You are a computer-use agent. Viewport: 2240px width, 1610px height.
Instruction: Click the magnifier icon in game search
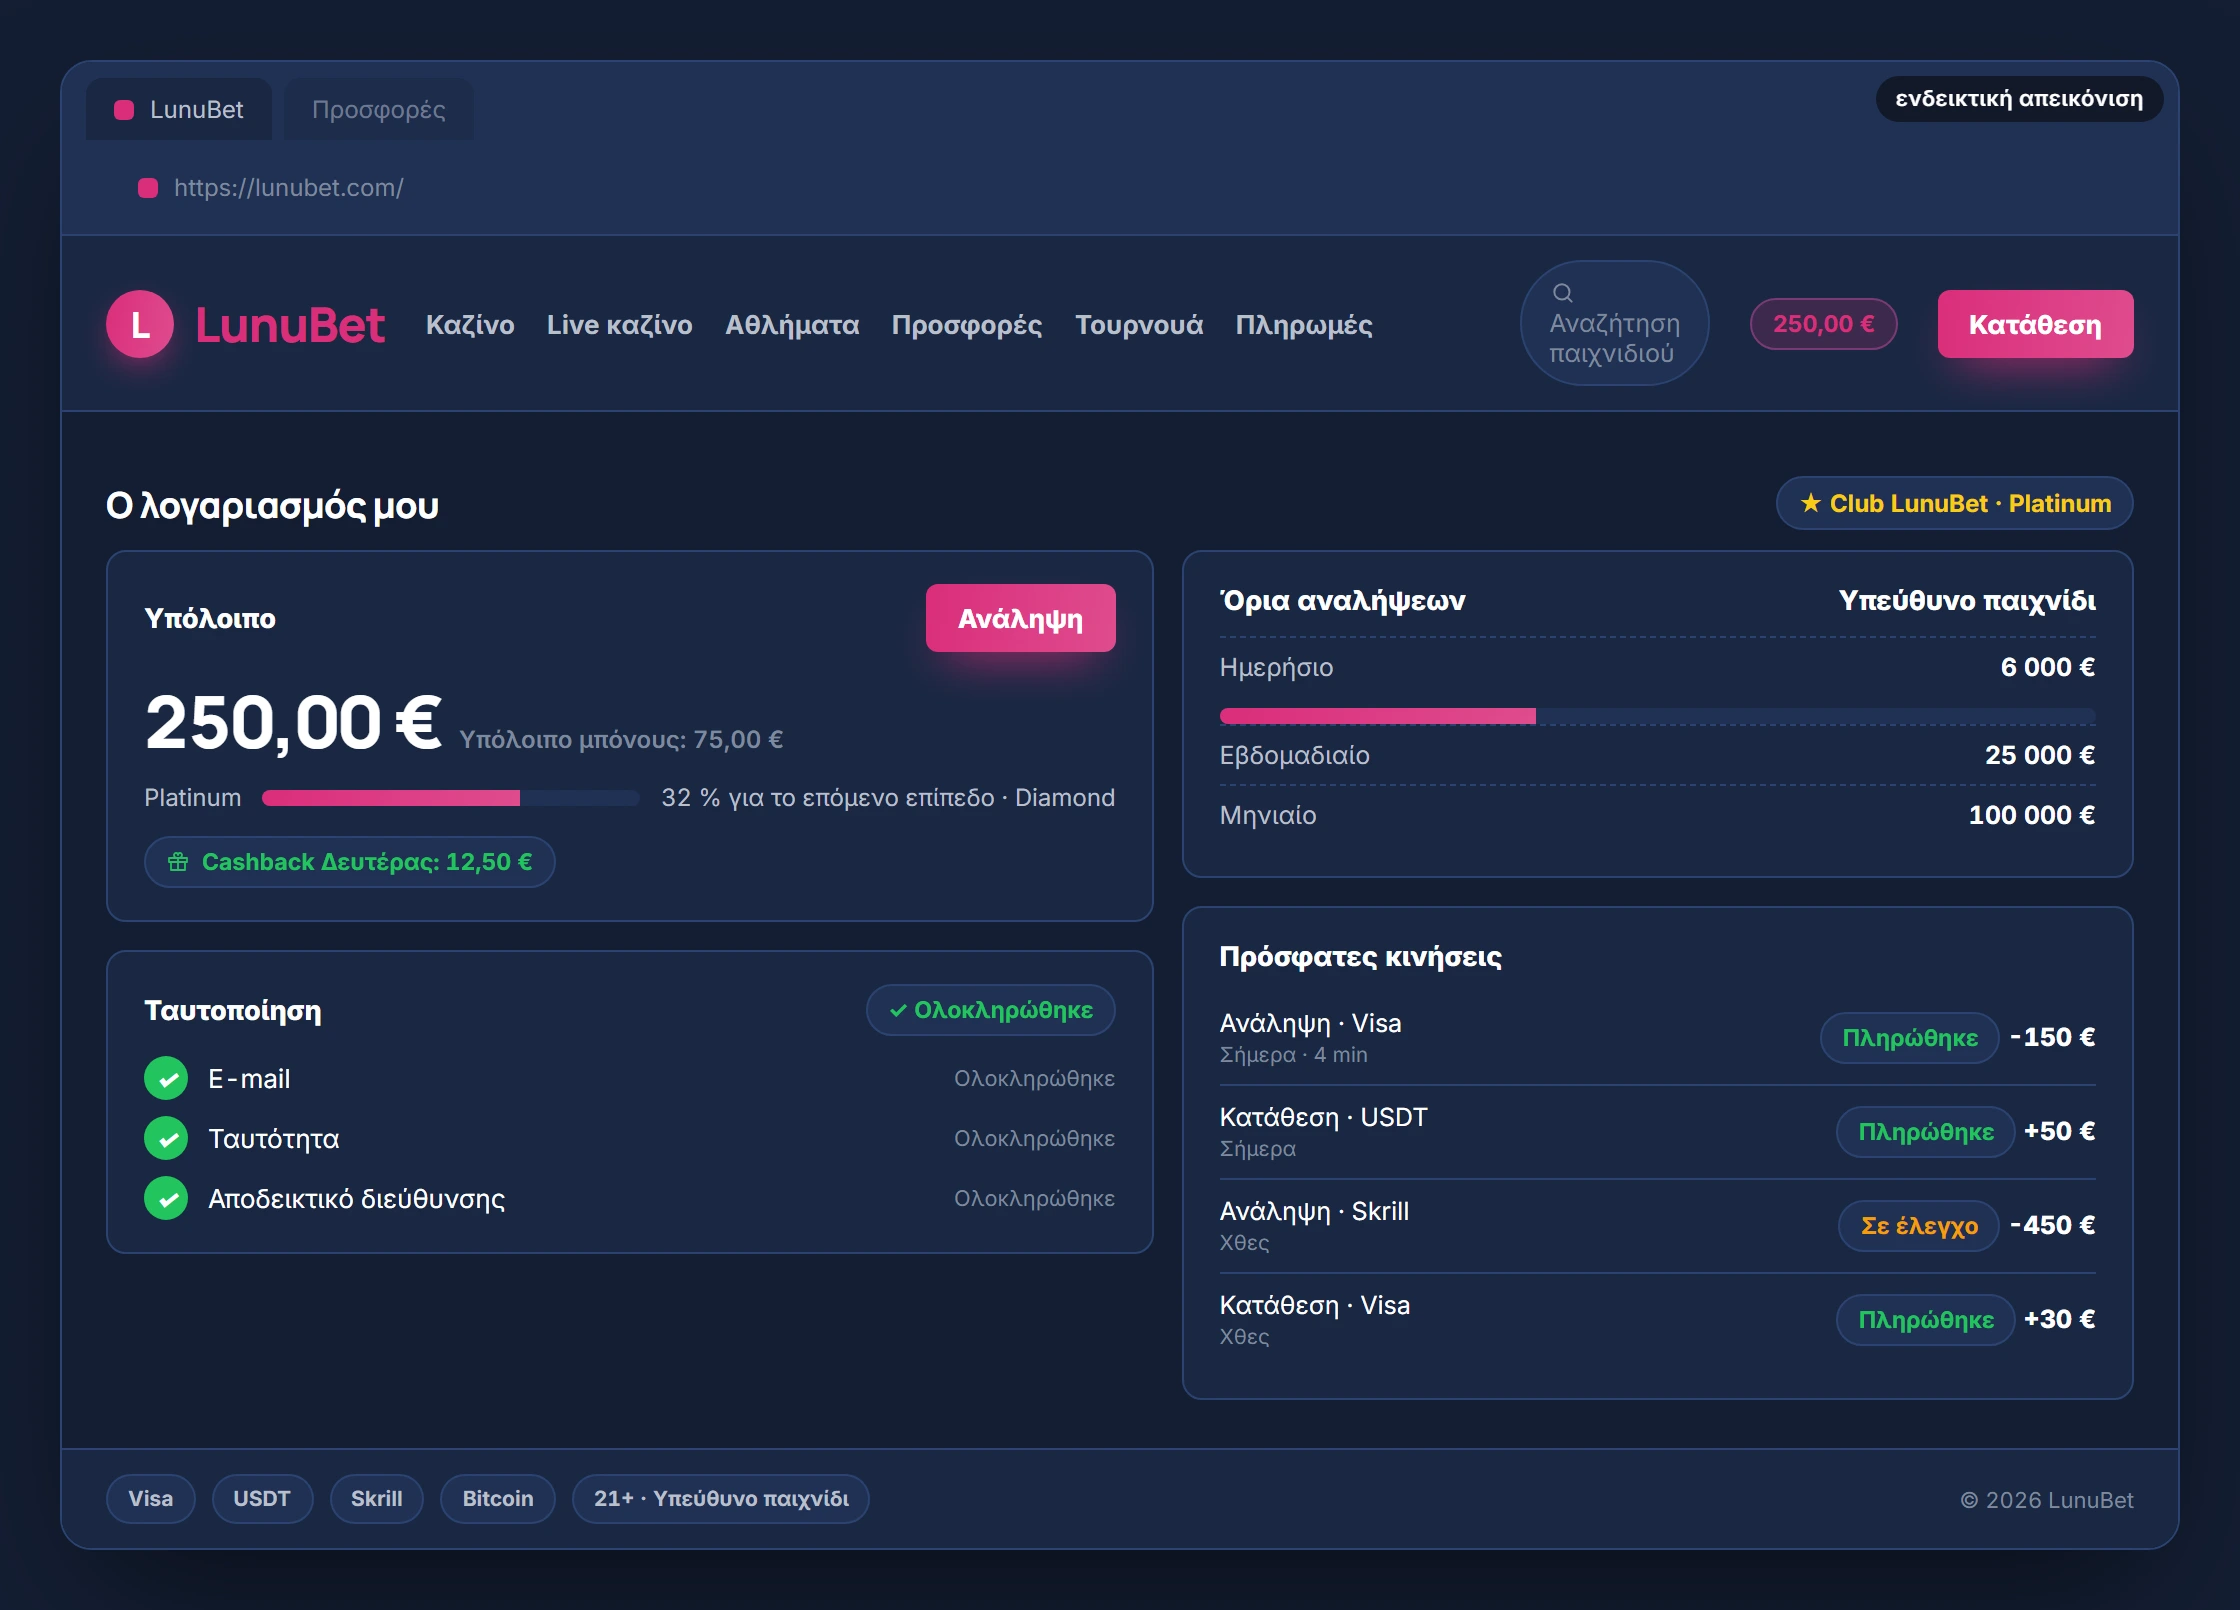1562,293
